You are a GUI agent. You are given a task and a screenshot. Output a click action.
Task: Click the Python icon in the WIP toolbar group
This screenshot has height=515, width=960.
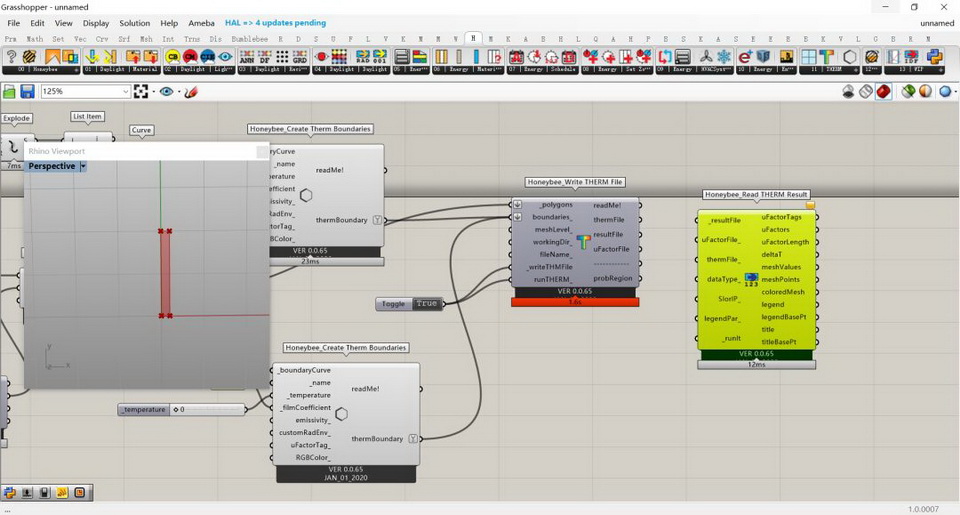[x=934, y=57]
